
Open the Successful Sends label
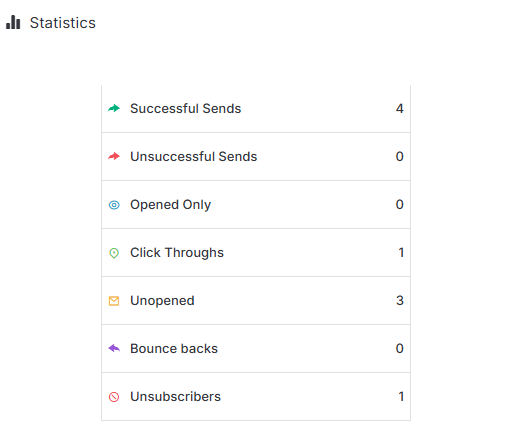(x=185, y=108)
